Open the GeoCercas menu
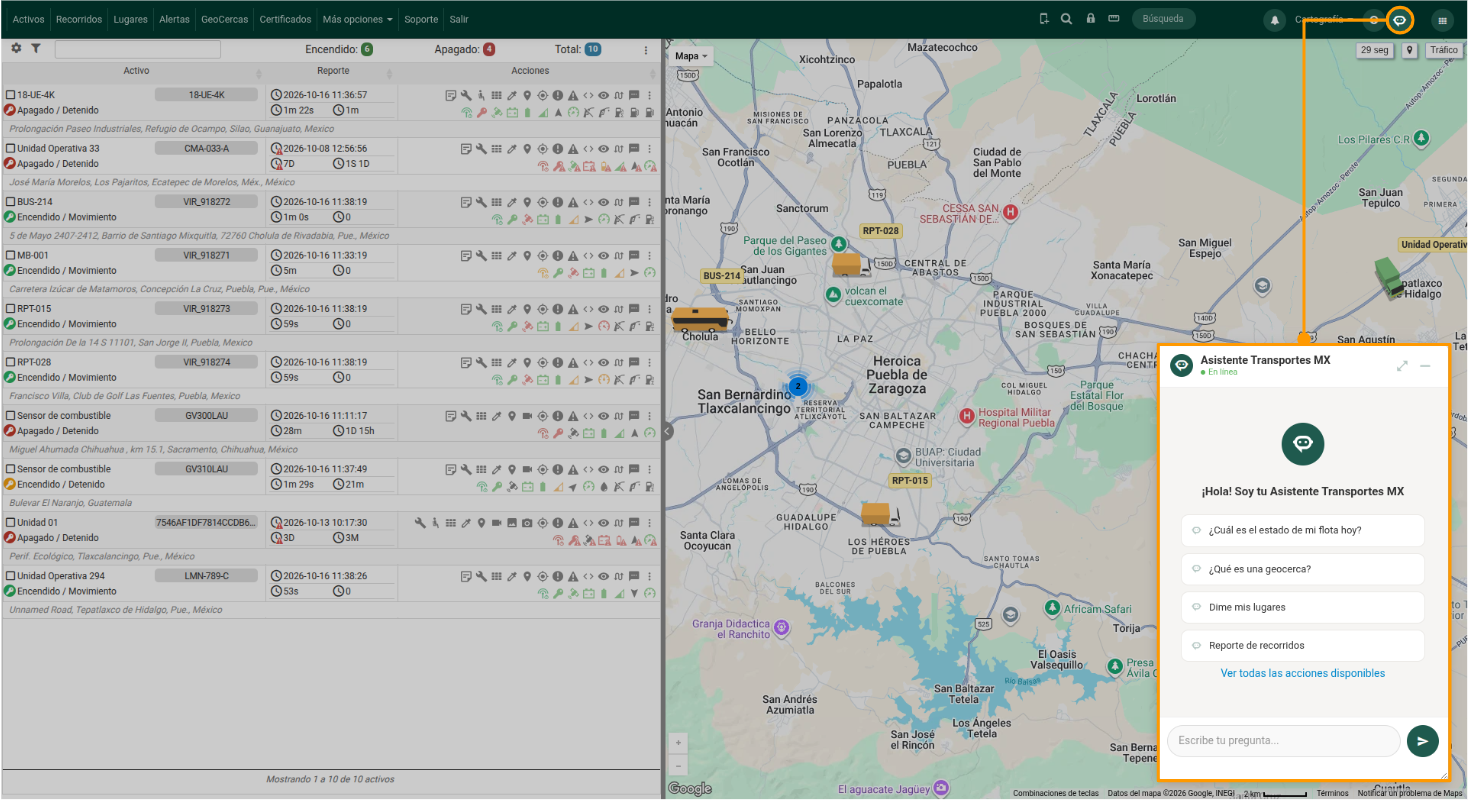Image resolution: width=1468 pixels, height=801 pixels. 224,19
